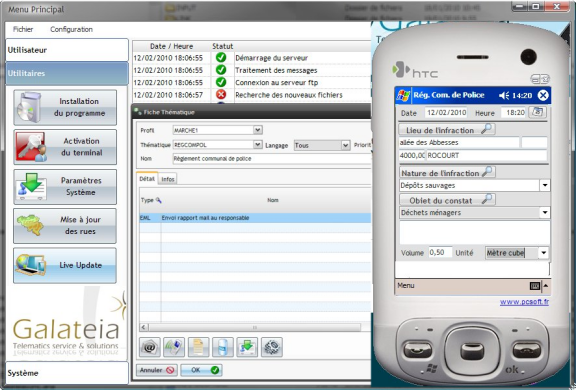Open Paramètres Système utility

coord(65,187)
